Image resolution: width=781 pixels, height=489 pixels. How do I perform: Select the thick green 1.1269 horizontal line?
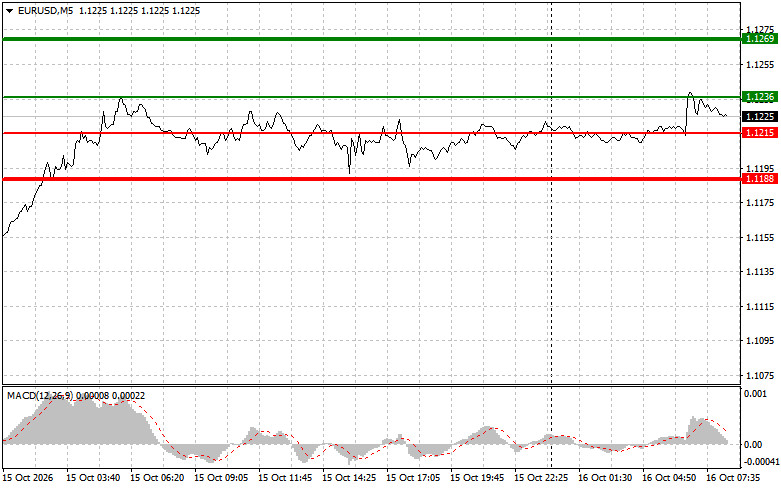[x=372, y=39]
